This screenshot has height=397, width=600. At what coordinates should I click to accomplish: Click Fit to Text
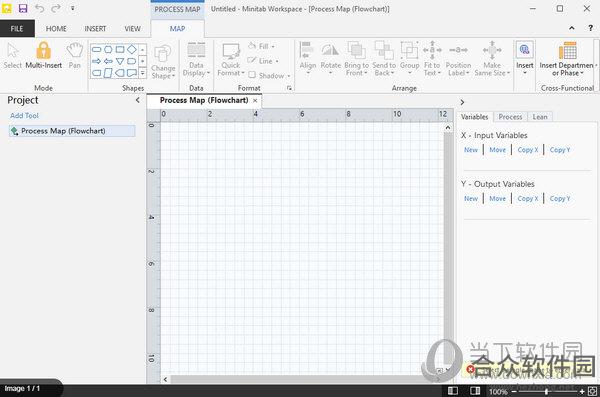[x=432, y=59]
